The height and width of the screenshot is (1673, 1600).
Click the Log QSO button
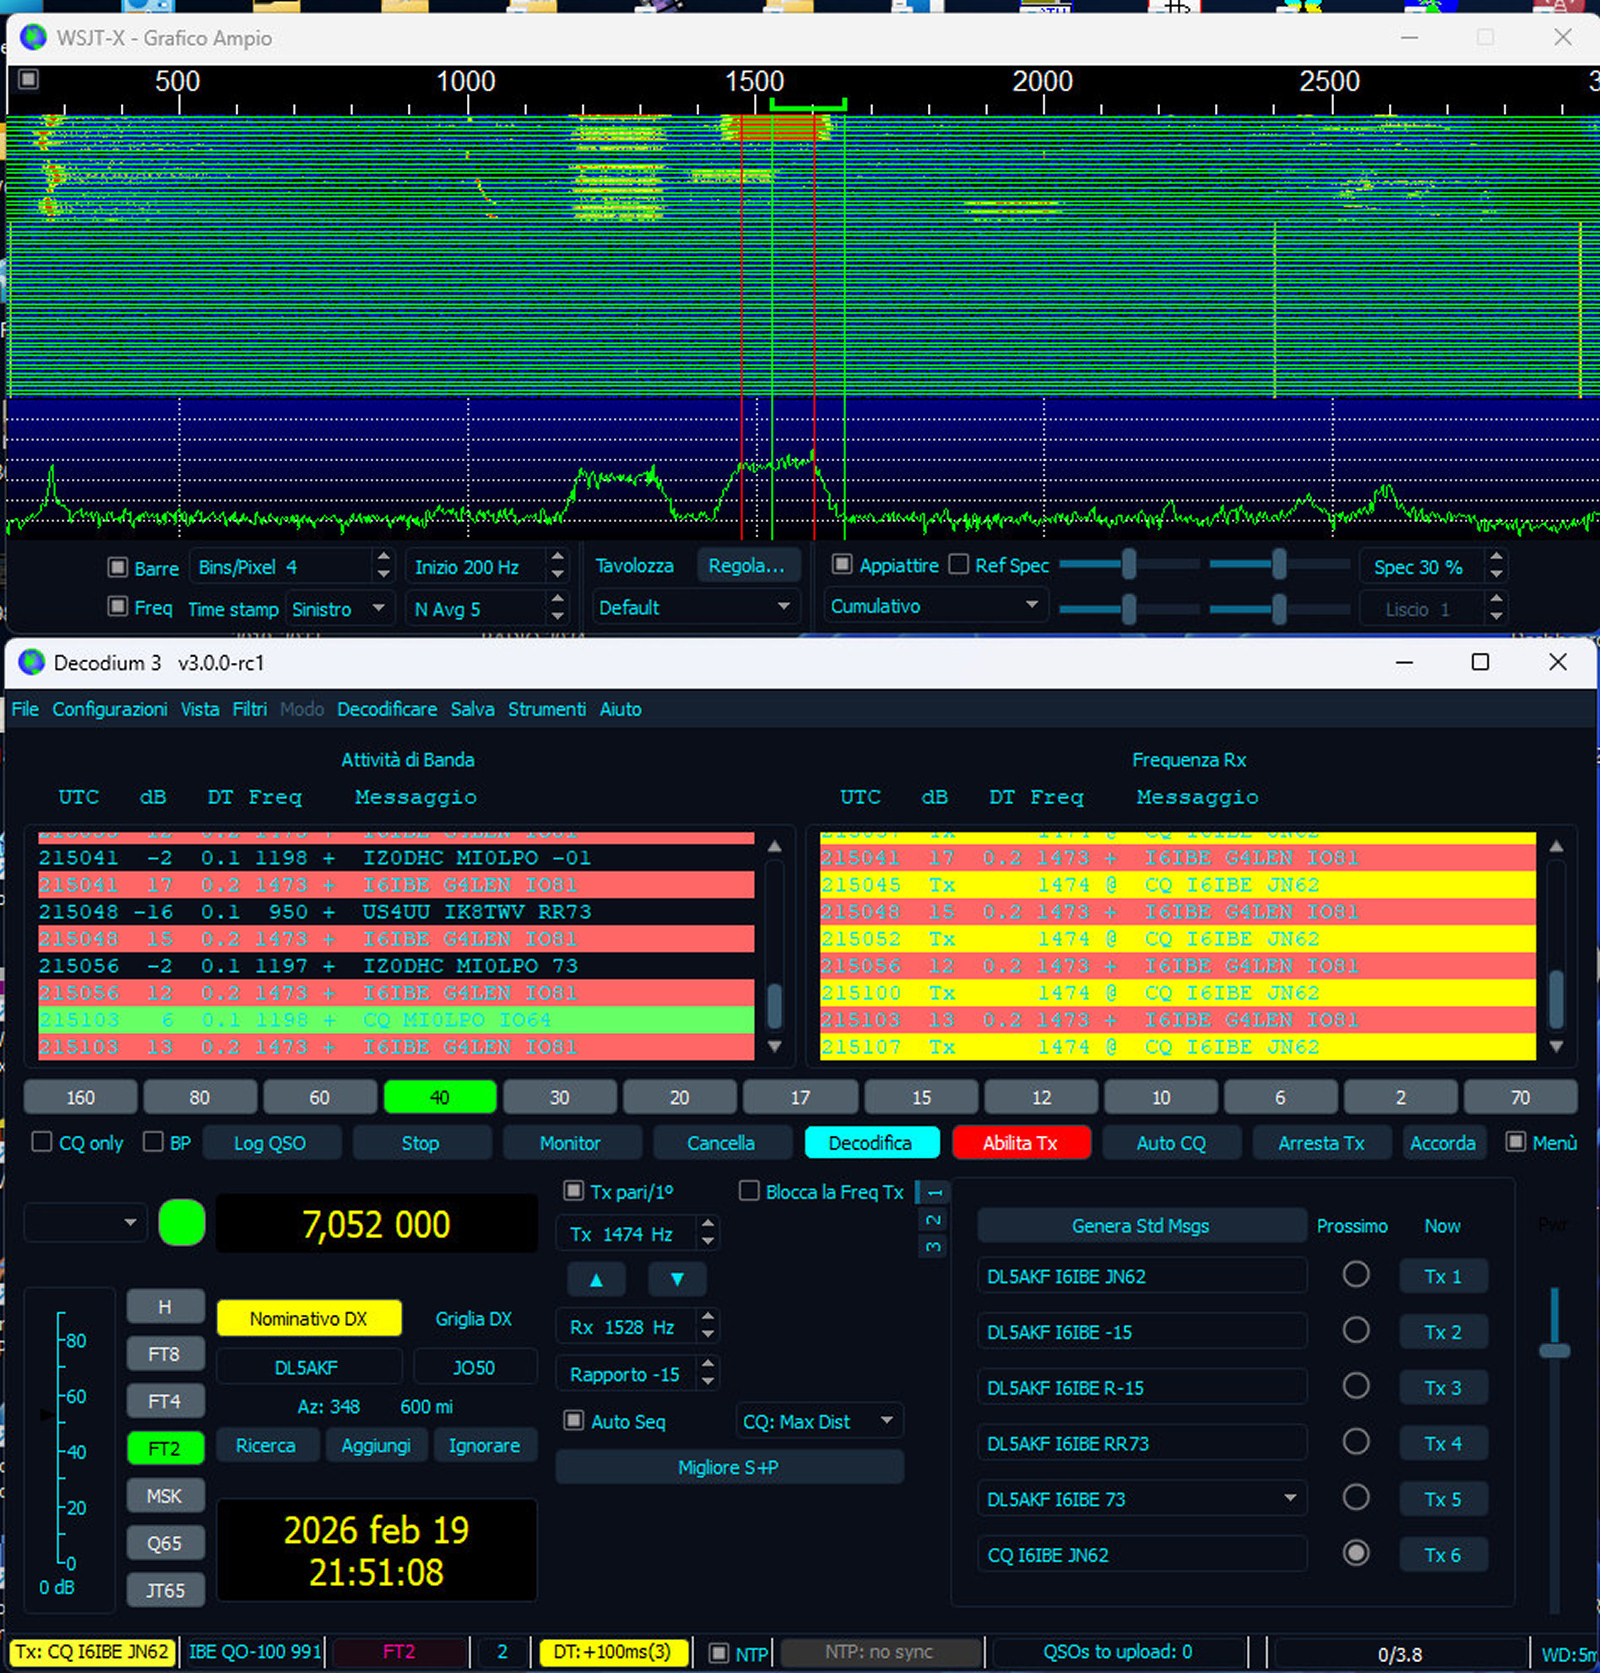tap(270, 1143)
